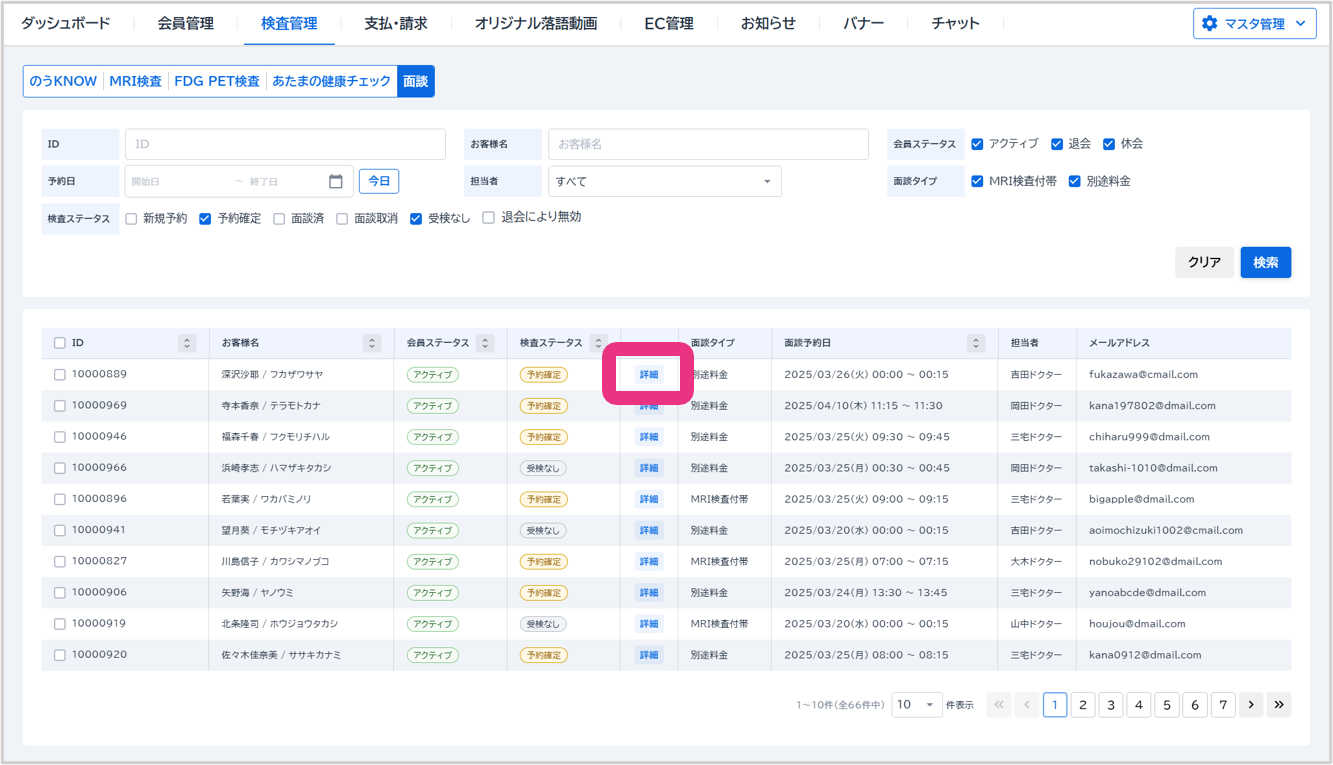Open the rows-per-page 10 dropdown
The height and width of the screenshot is (765, 1333).
[x=917, y=705]
